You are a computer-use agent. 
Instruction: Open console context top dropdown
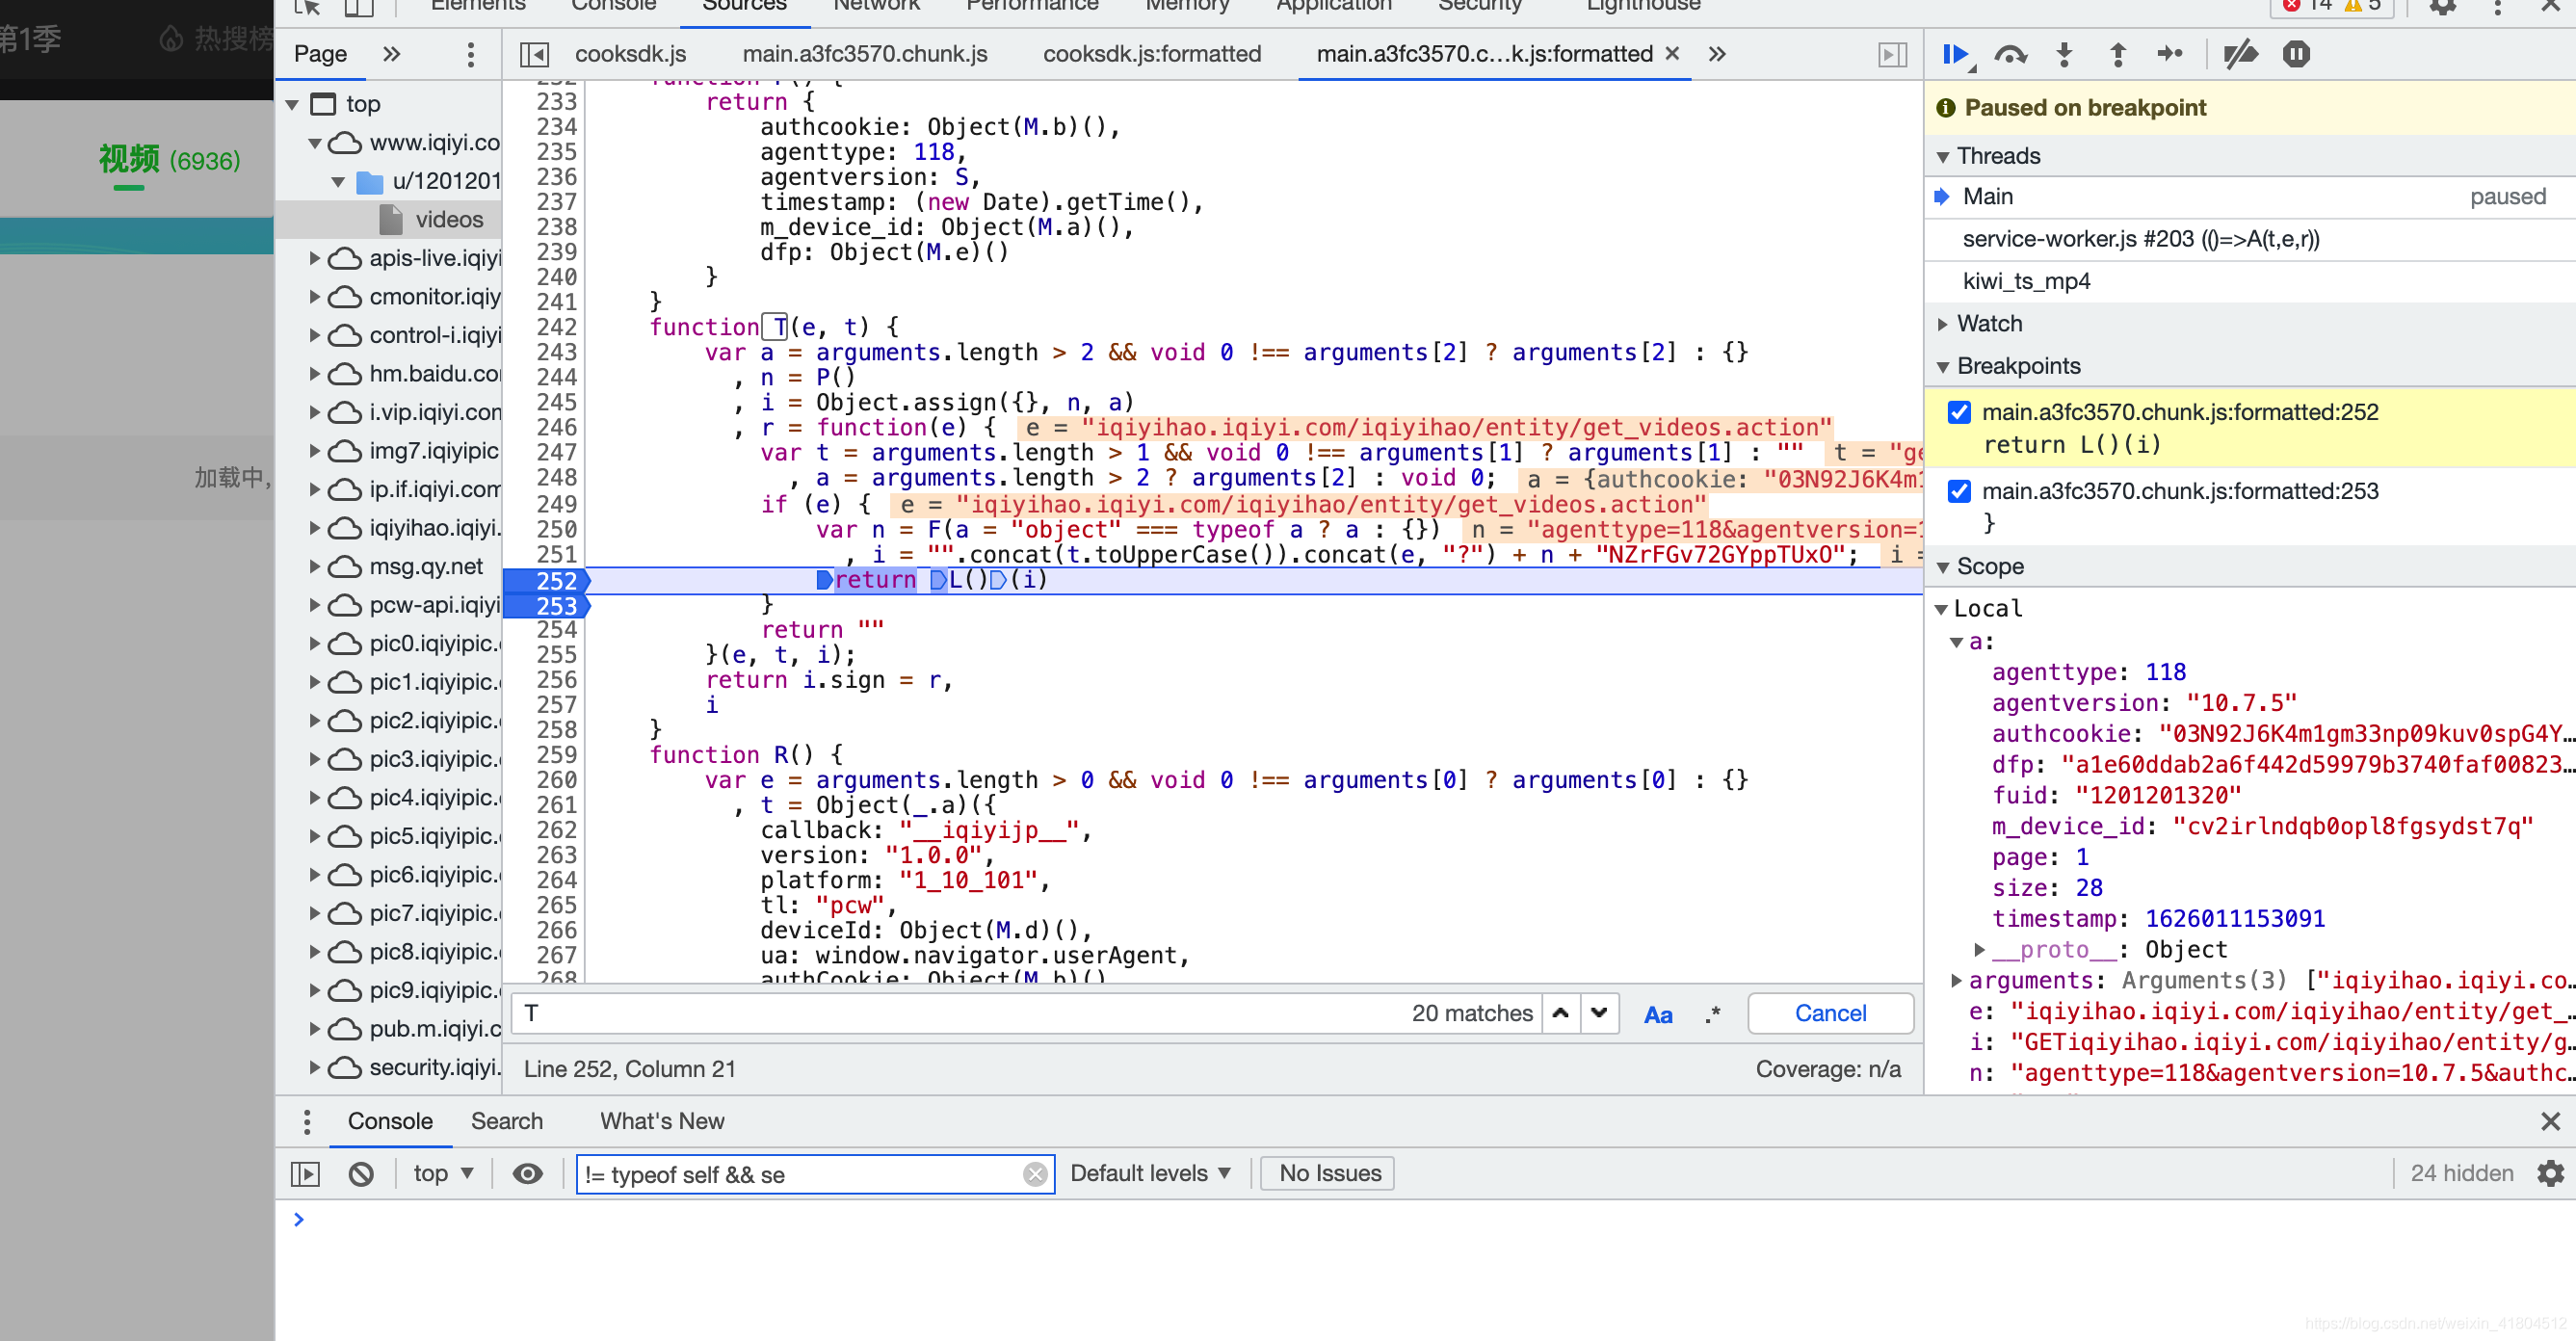click(443, 1173)
